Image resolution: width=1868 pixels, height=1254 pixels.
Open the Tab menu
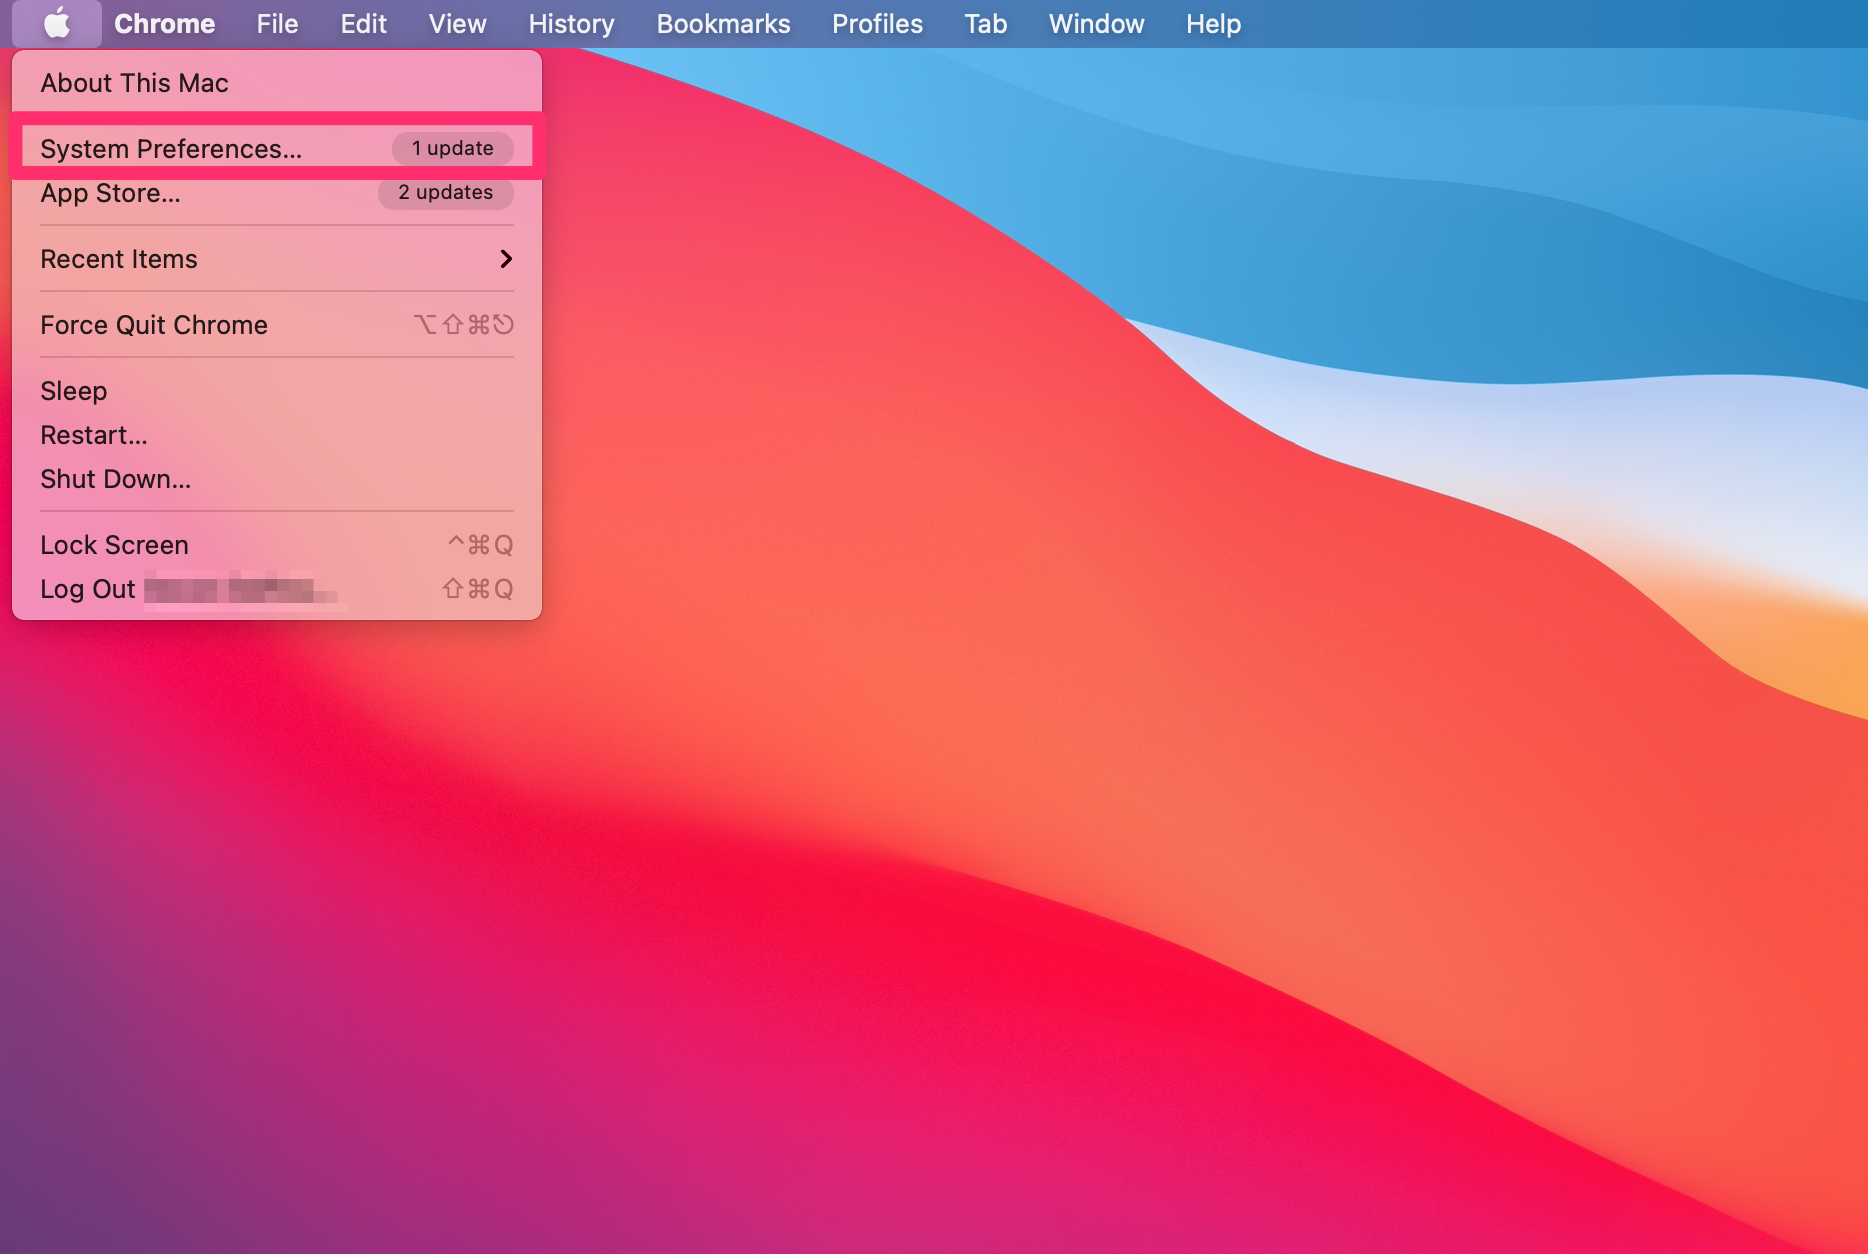(x=985, y=23)
